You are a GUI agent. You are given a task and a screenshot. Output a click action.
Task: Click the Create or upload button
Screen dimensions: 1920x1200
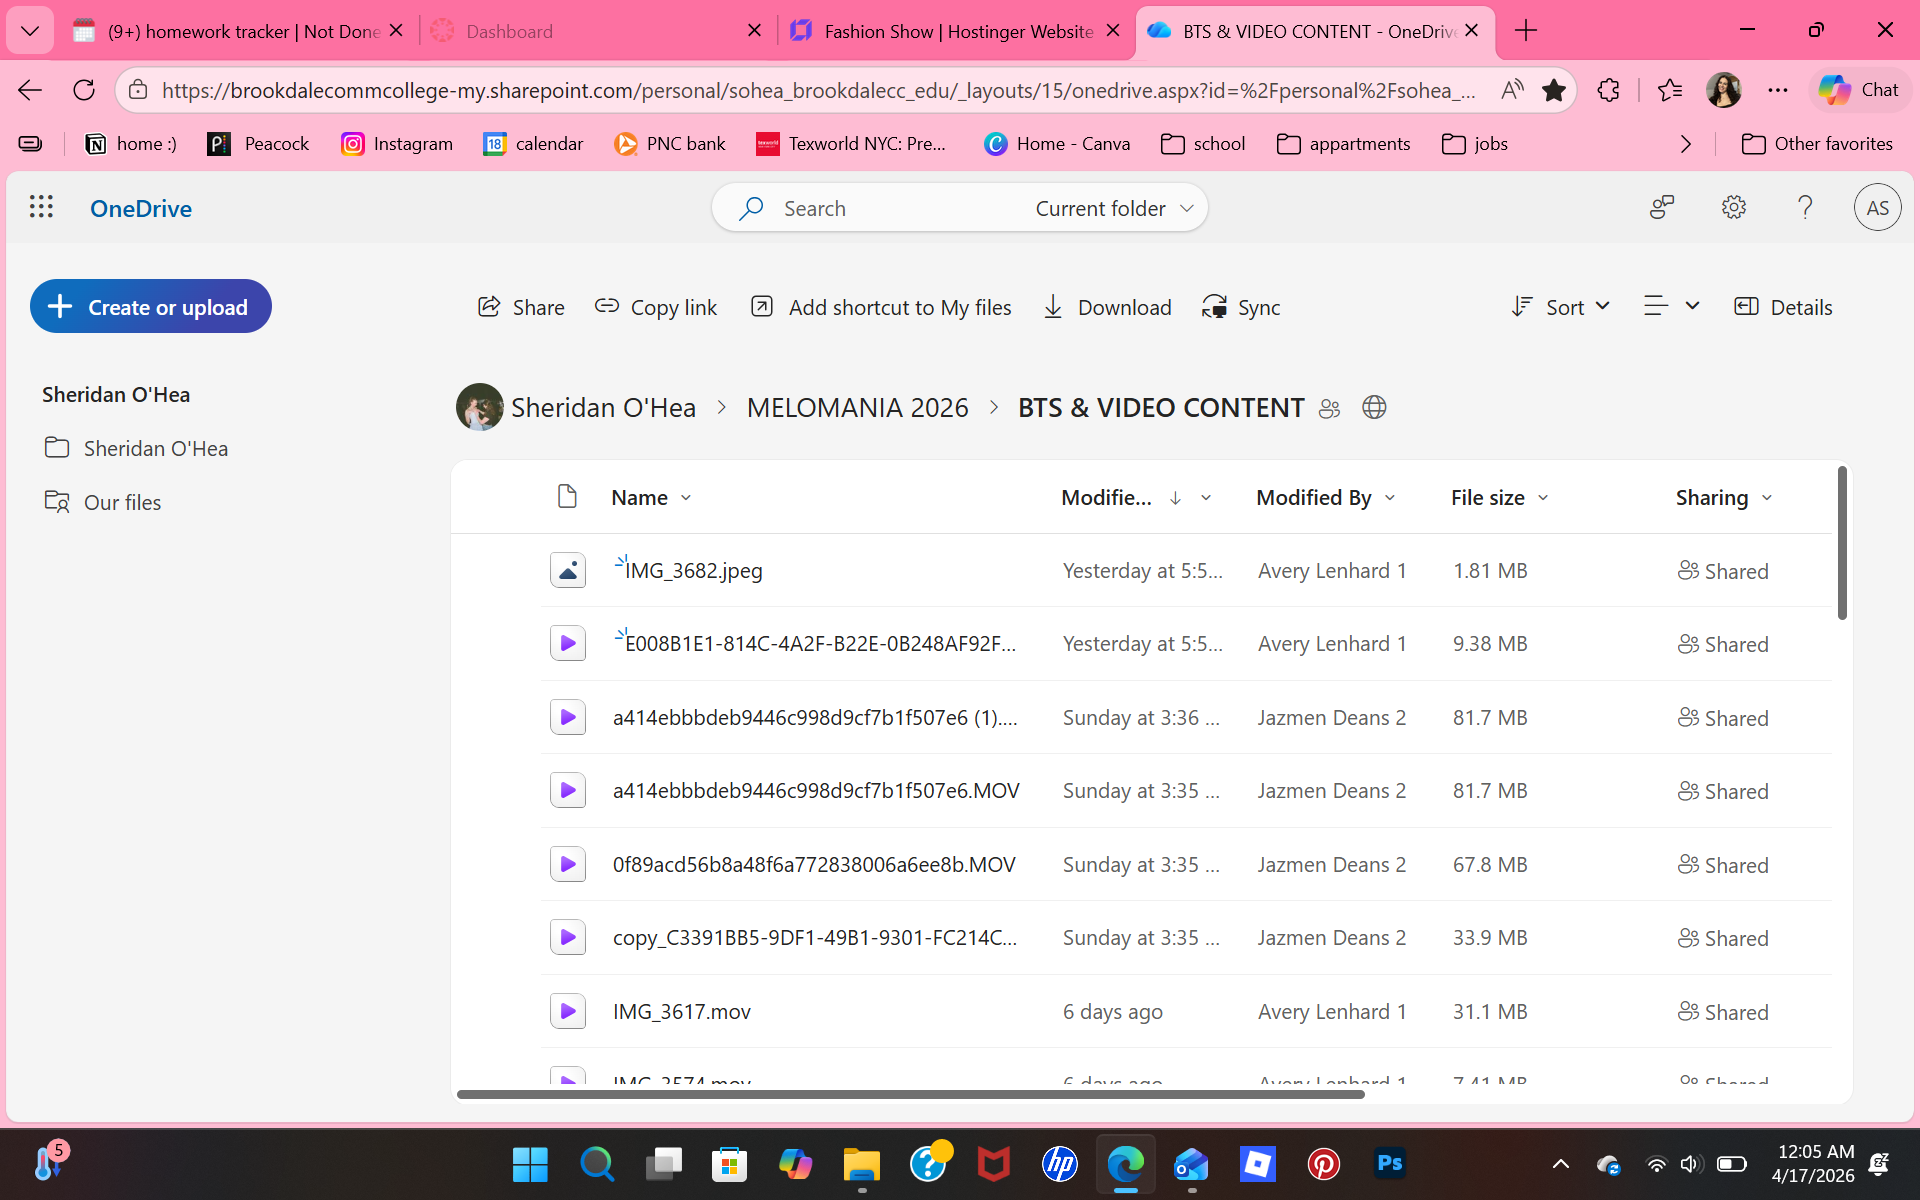[x=151, y=307]
